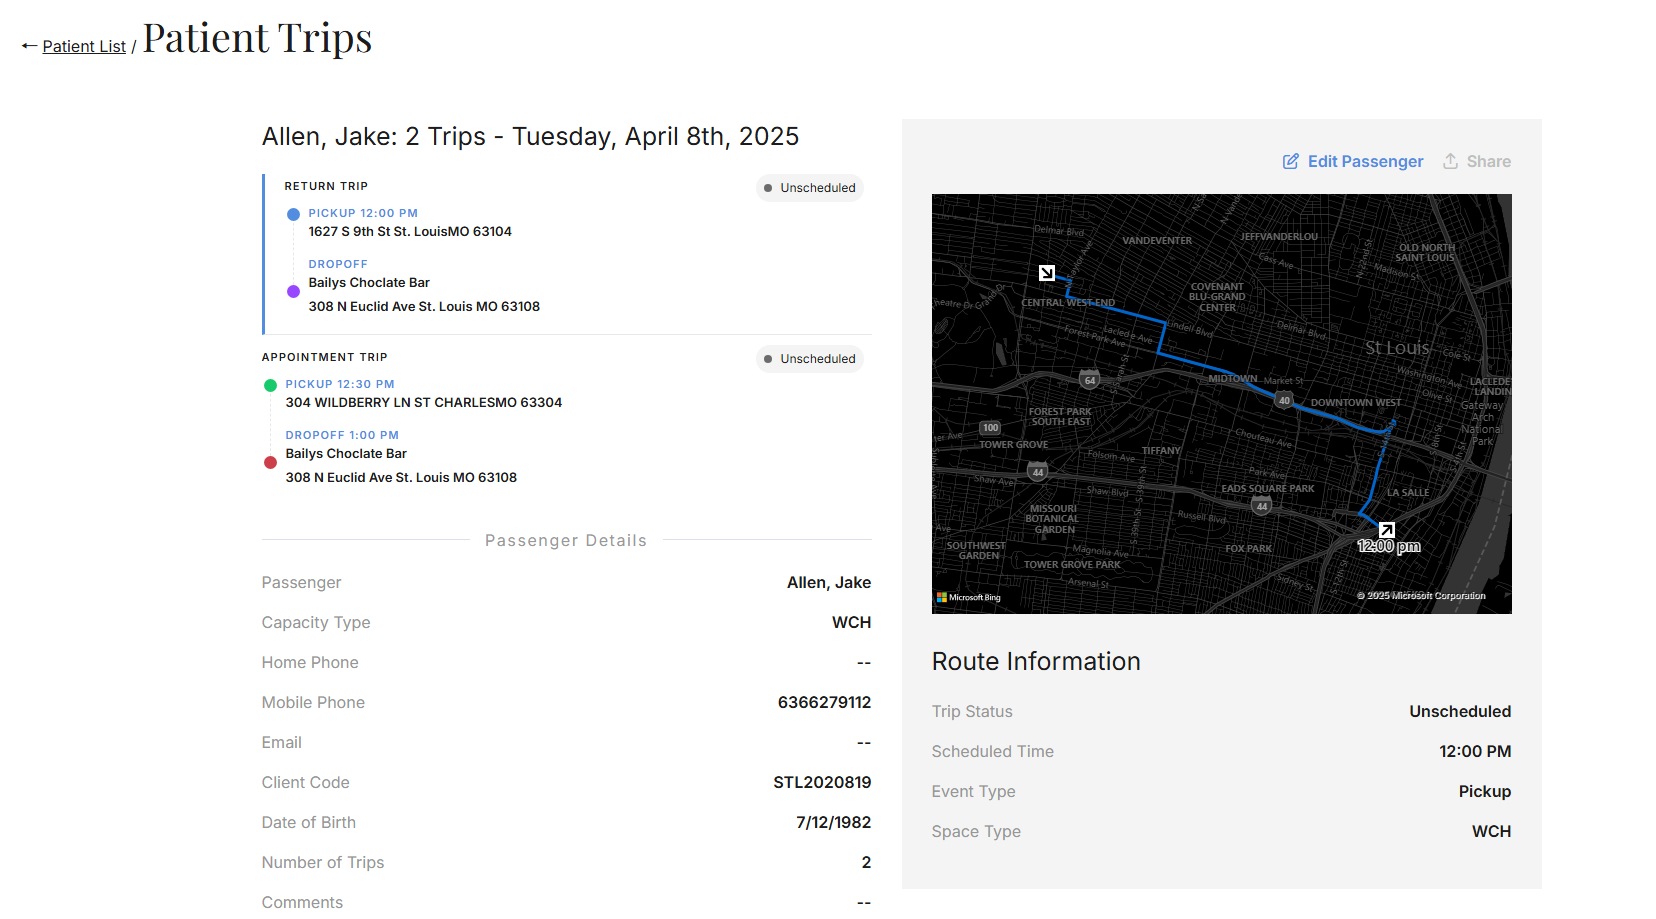Image resolution: width=1656 pixels, height=919 pixels.
Task: Click PICKUP 12:00 PM label
Action: click(363, 213)
